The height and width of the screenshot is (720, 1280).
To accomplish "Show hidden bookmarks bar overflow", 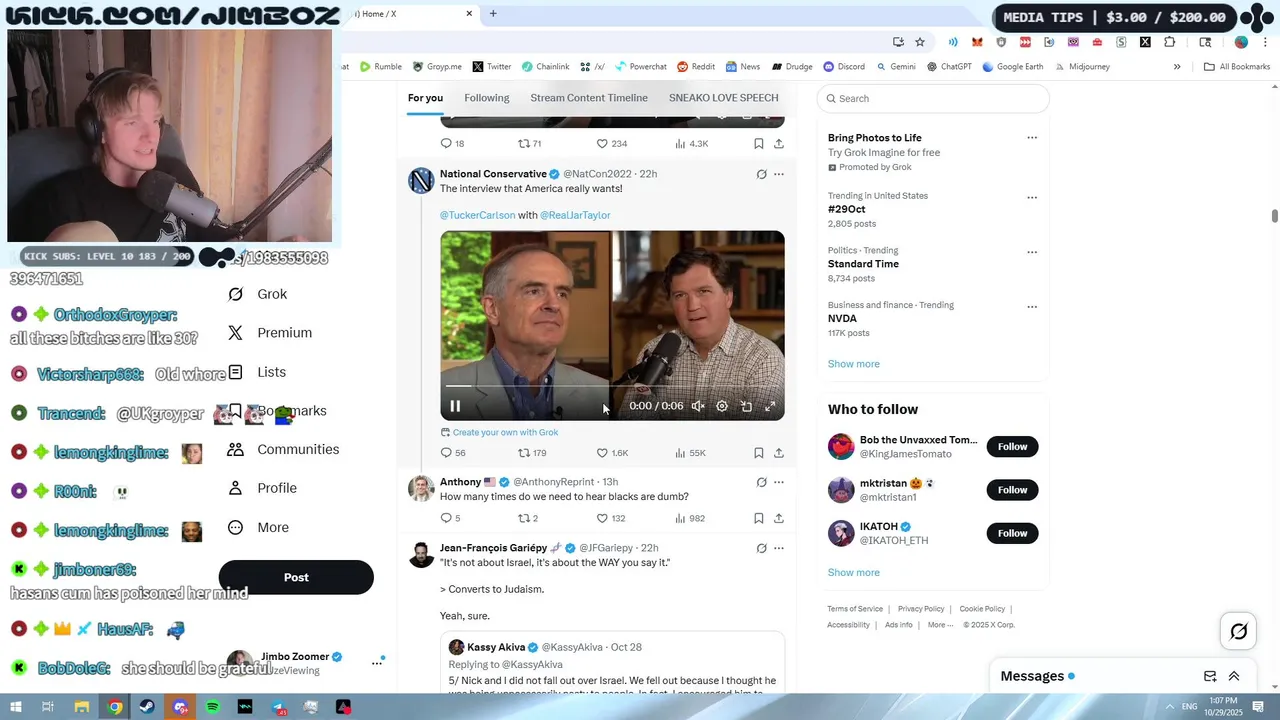I will (1177, 67).
